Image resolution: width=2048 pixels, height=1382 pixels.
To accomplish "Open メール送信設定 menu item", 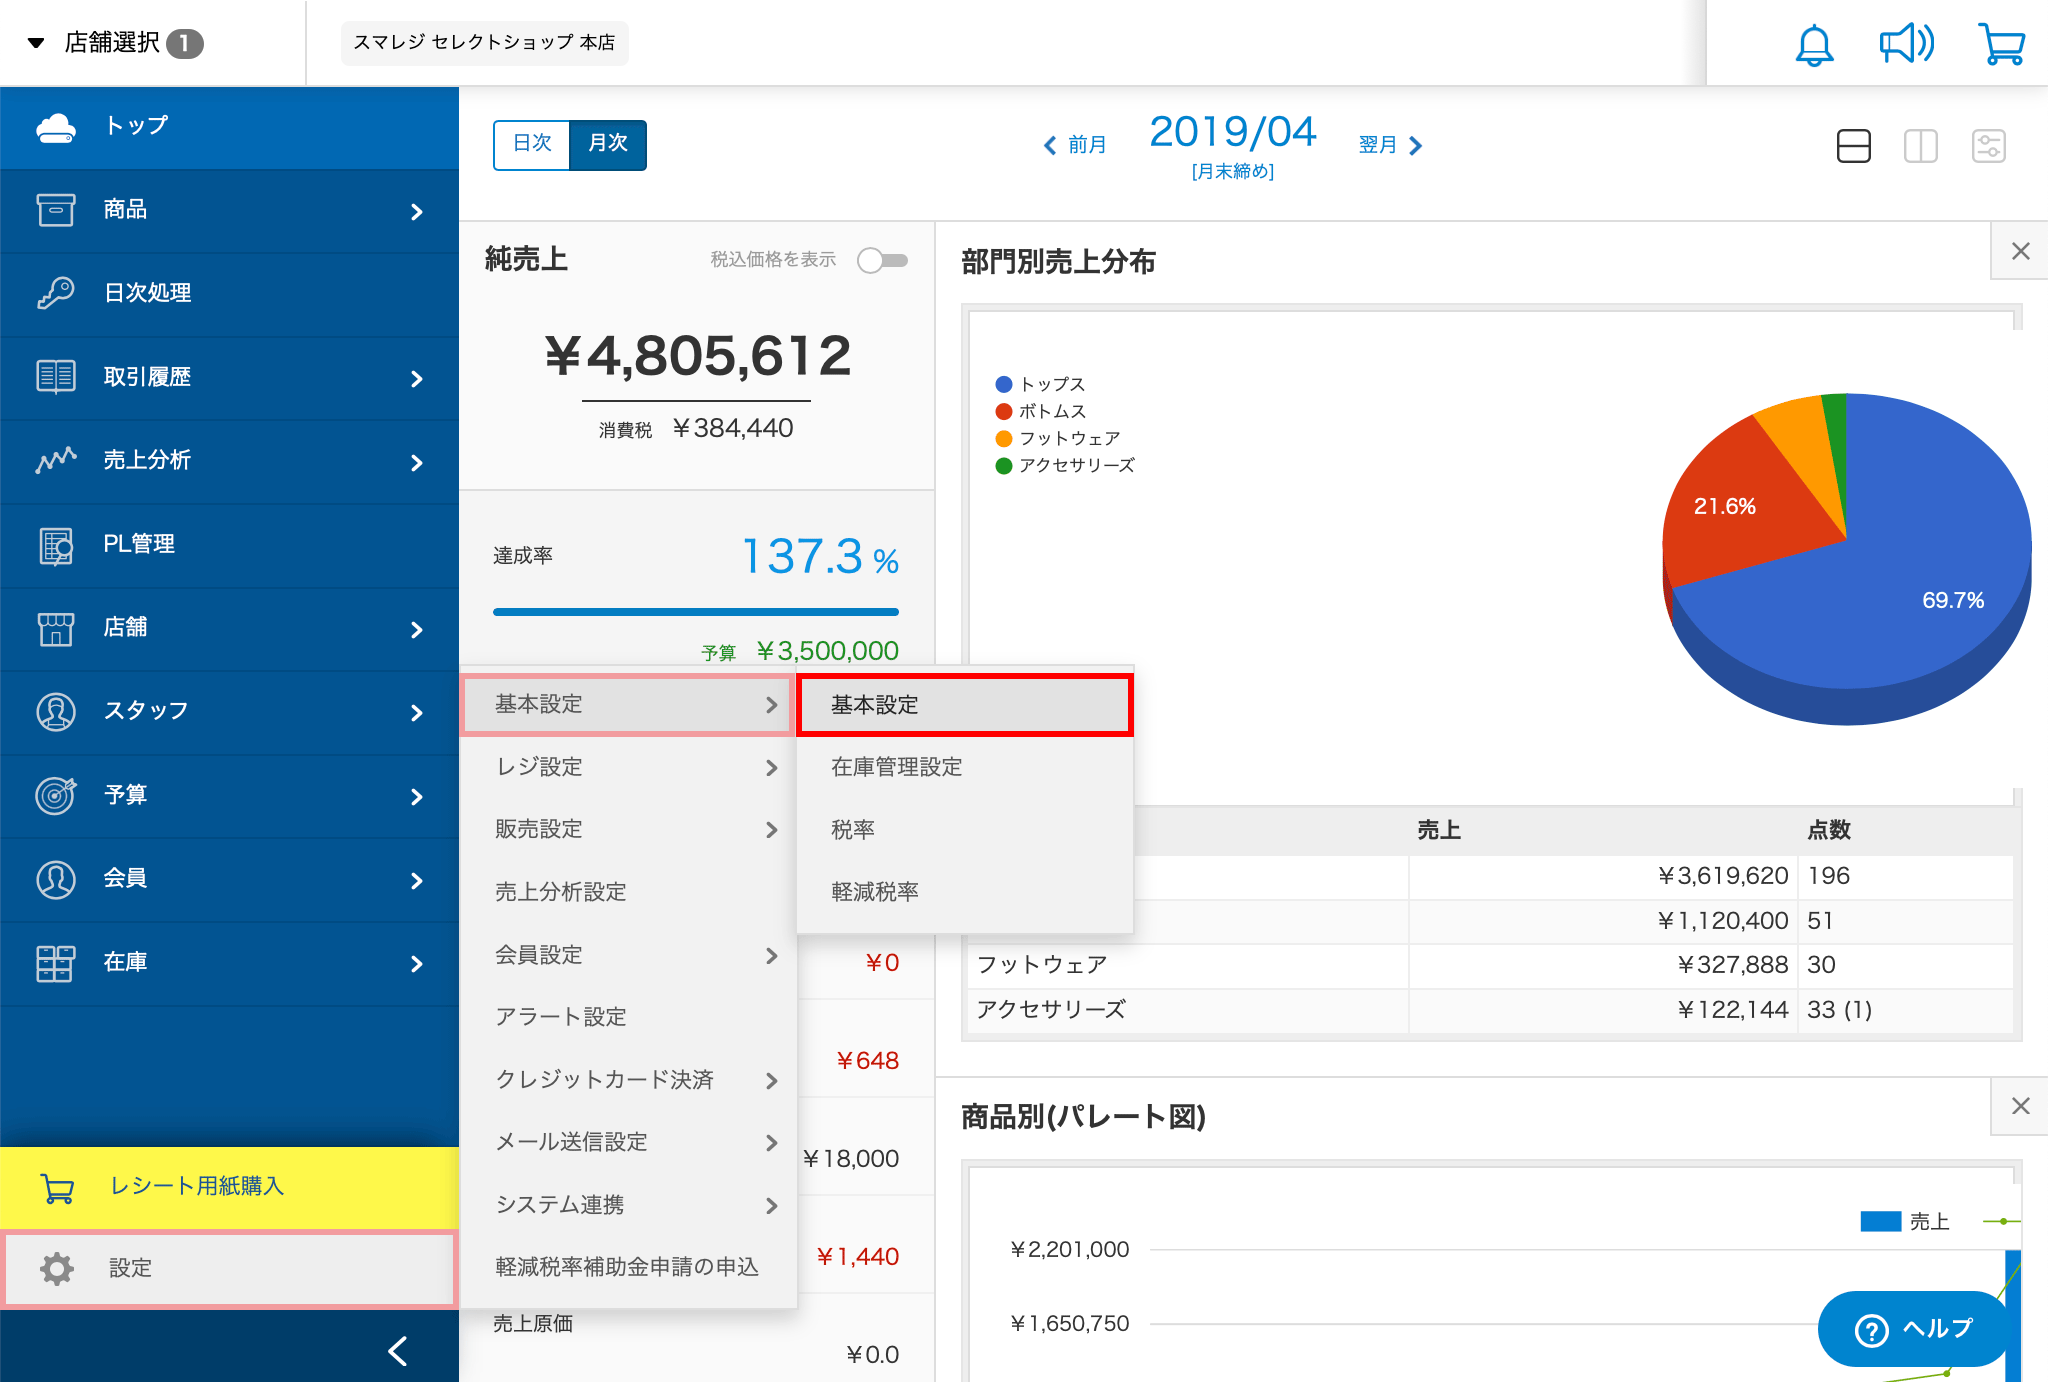I will coord(629,1142).
